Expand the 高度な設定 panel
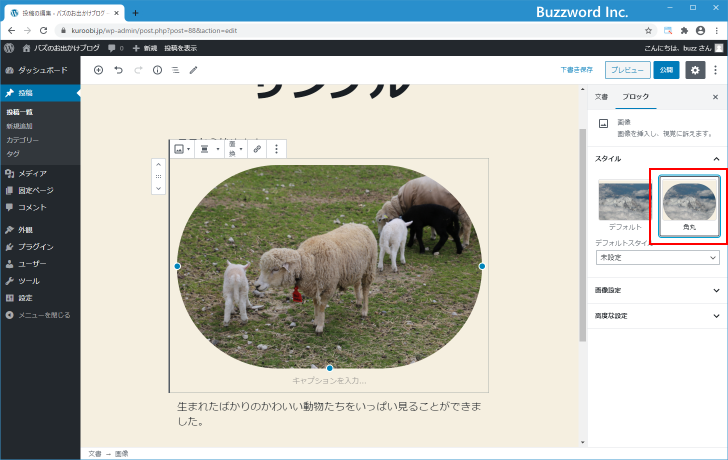728x460 pixels. click(656, 316)
